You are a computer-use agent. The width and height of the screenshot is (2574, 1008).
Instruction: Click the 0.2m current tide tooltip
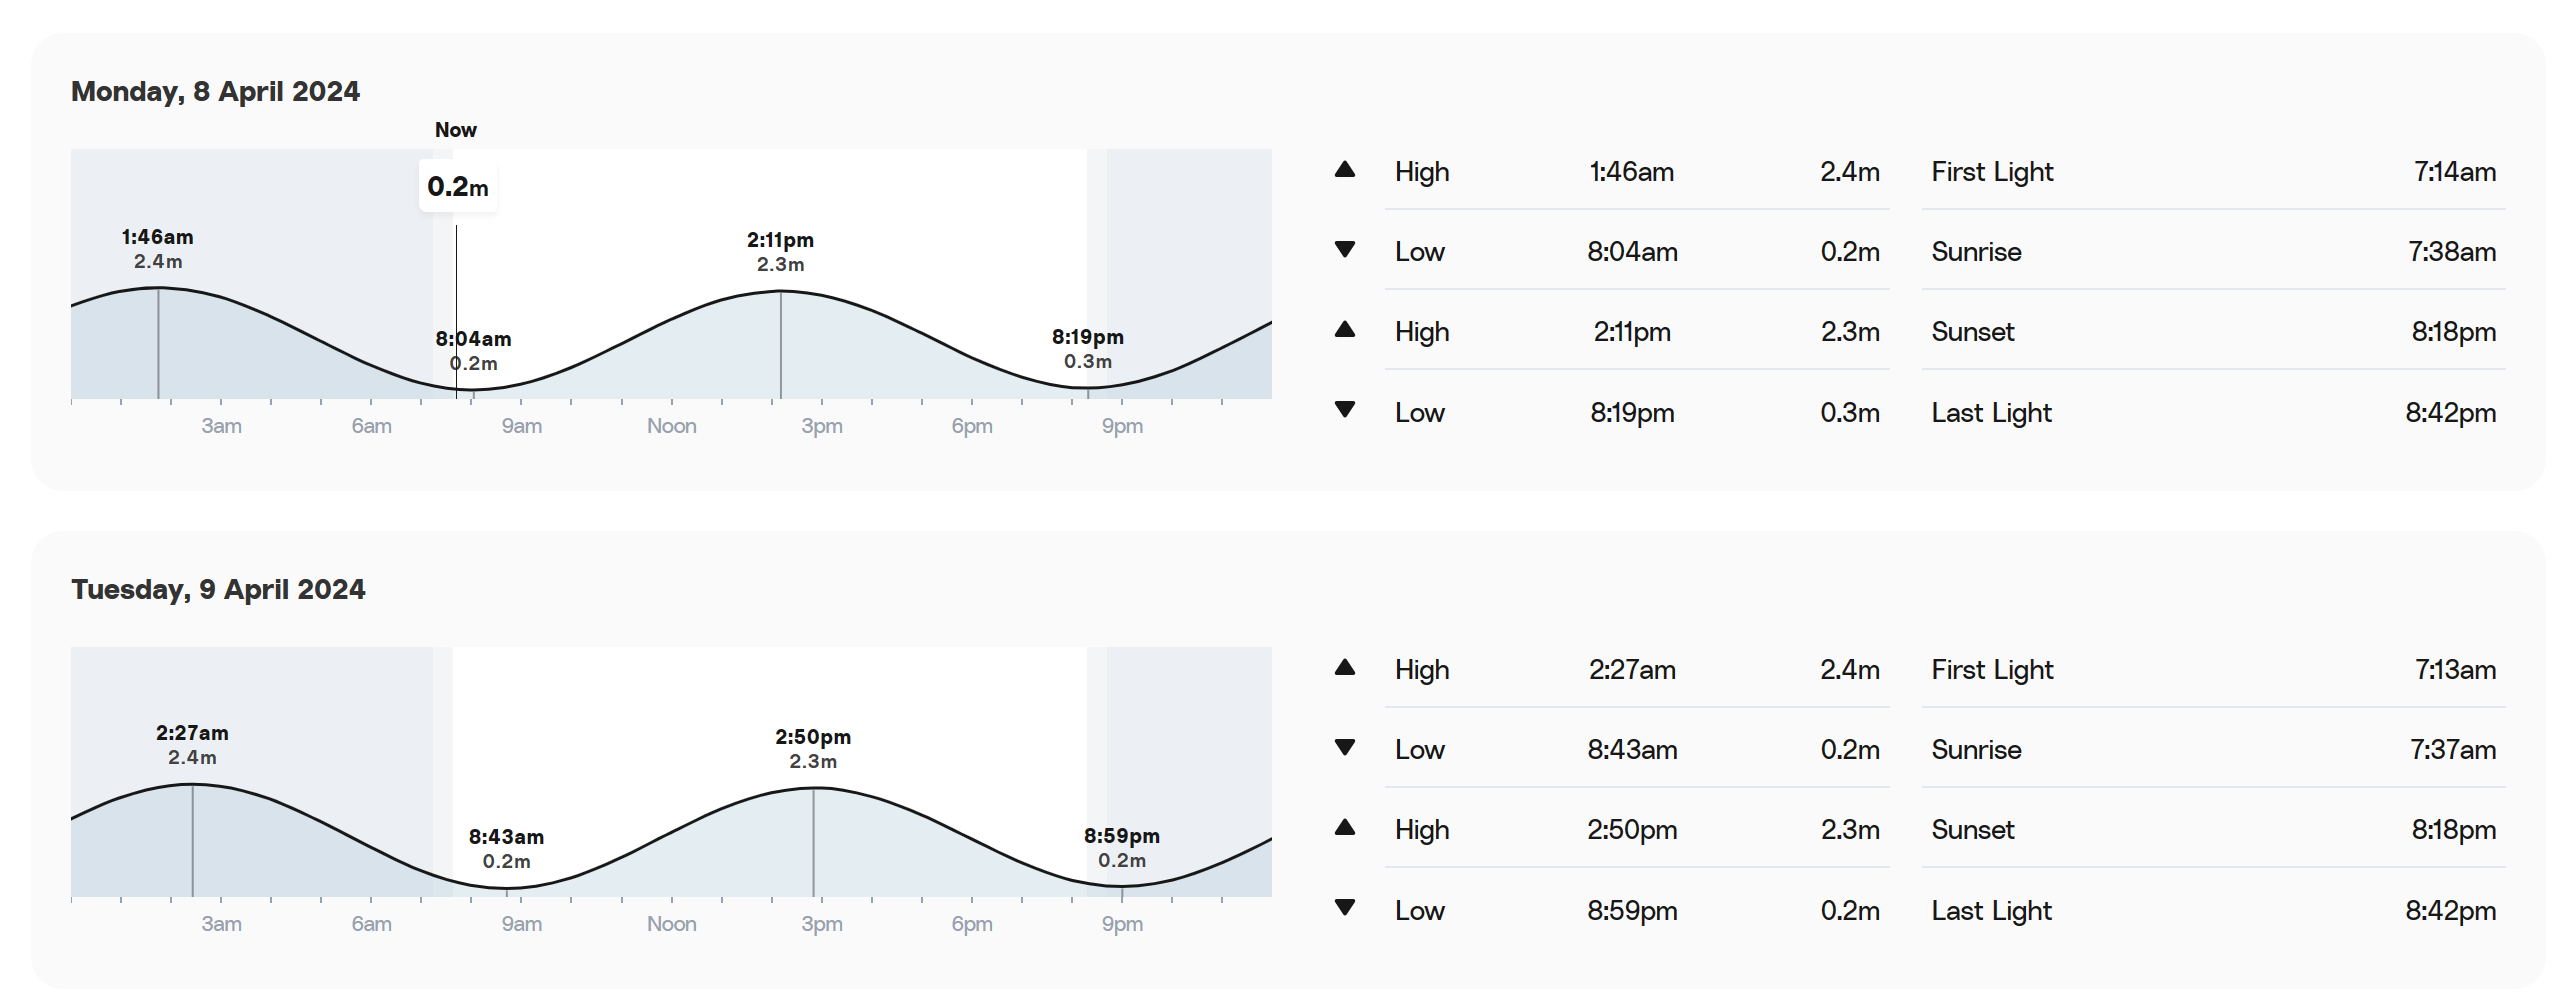tap(458, 187)
